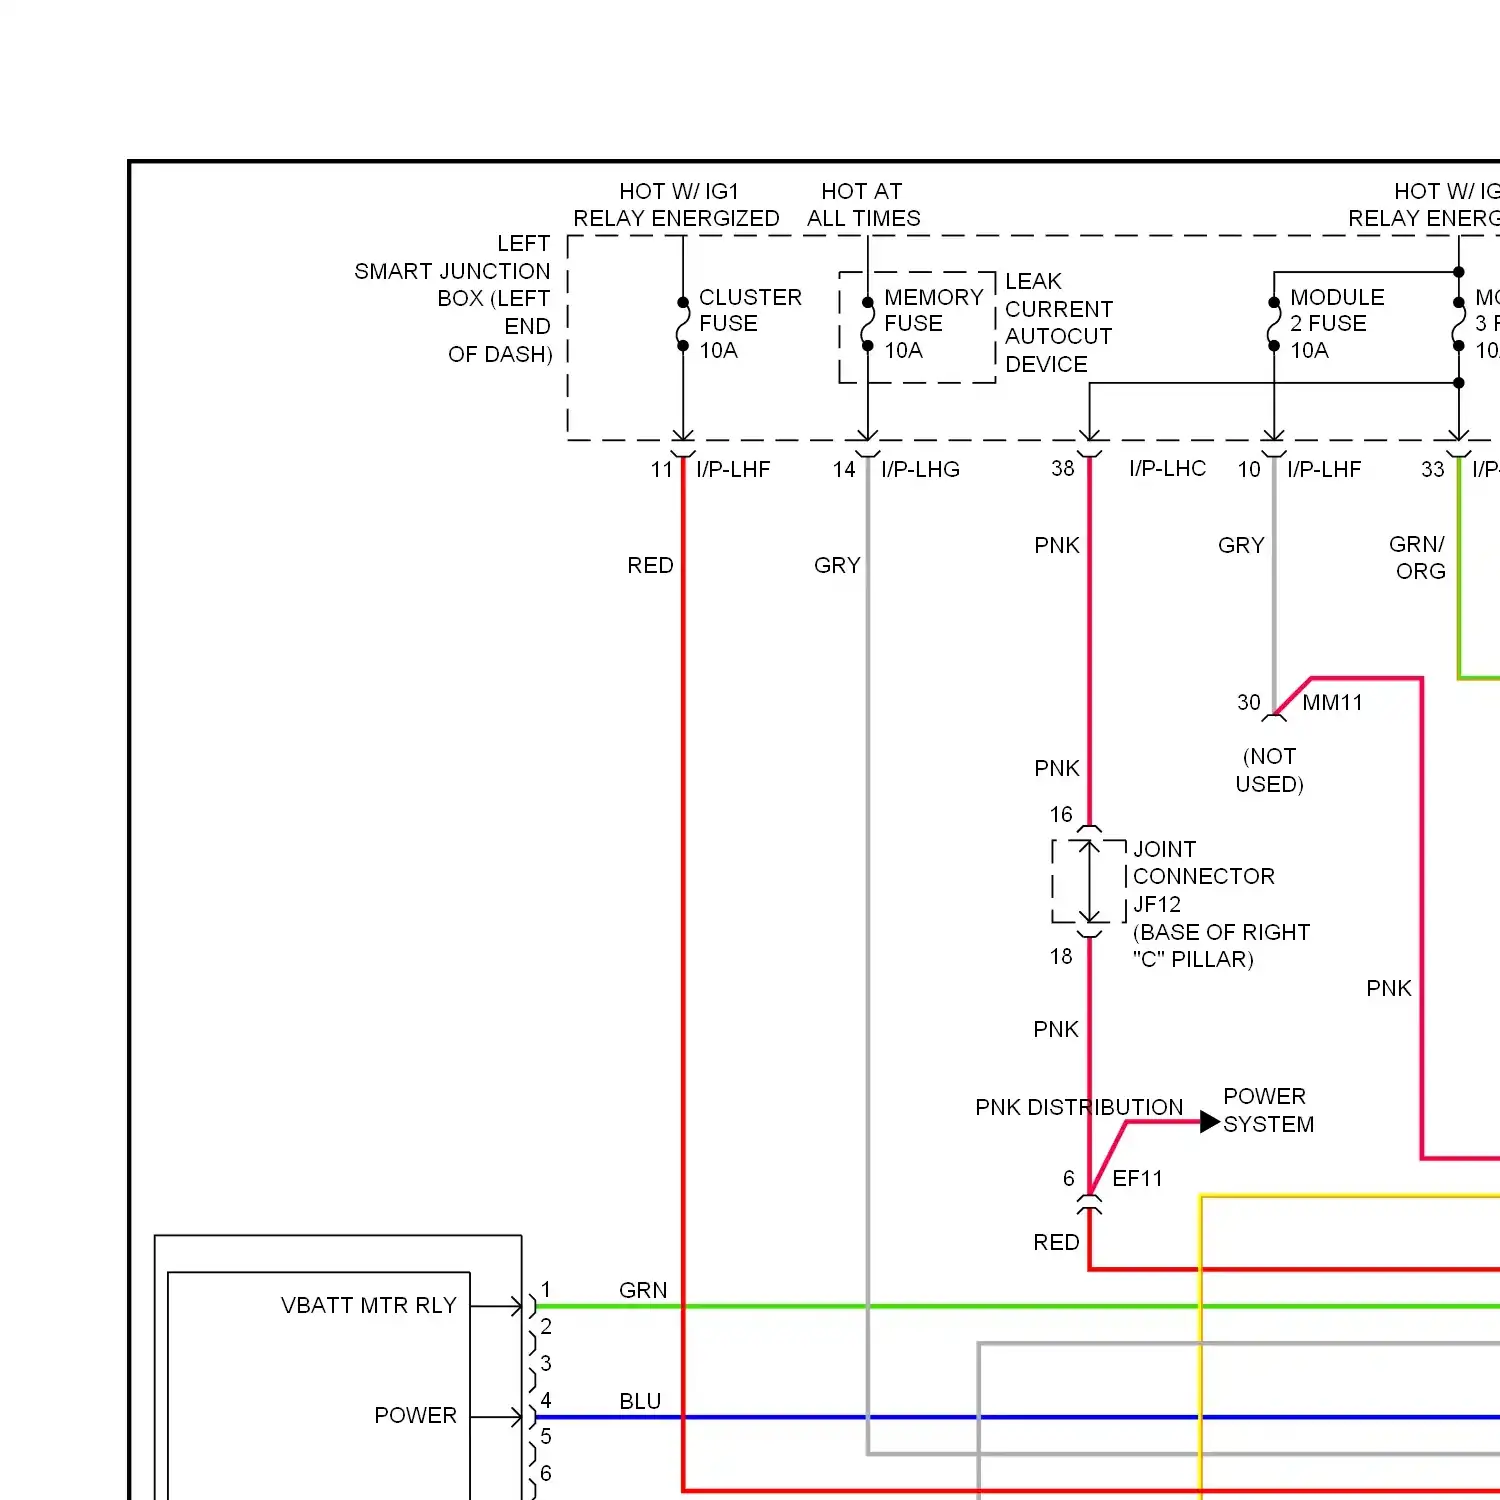Click the (NOT USED) note

(x=1270, y=770)
